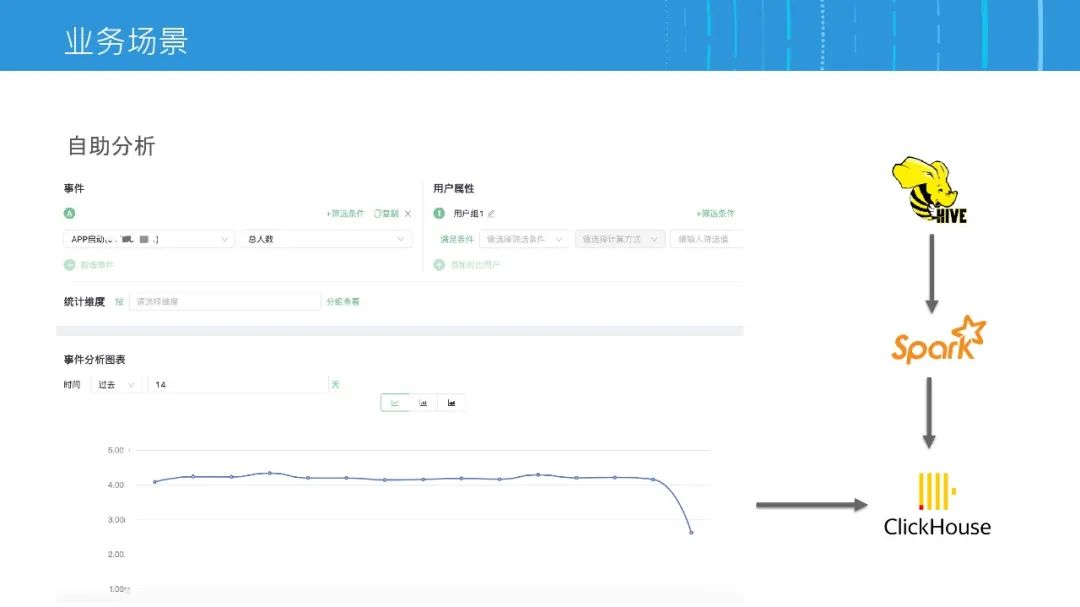Select the line chart view icon
Screen dimensions: 1080x607
[395, 403]
